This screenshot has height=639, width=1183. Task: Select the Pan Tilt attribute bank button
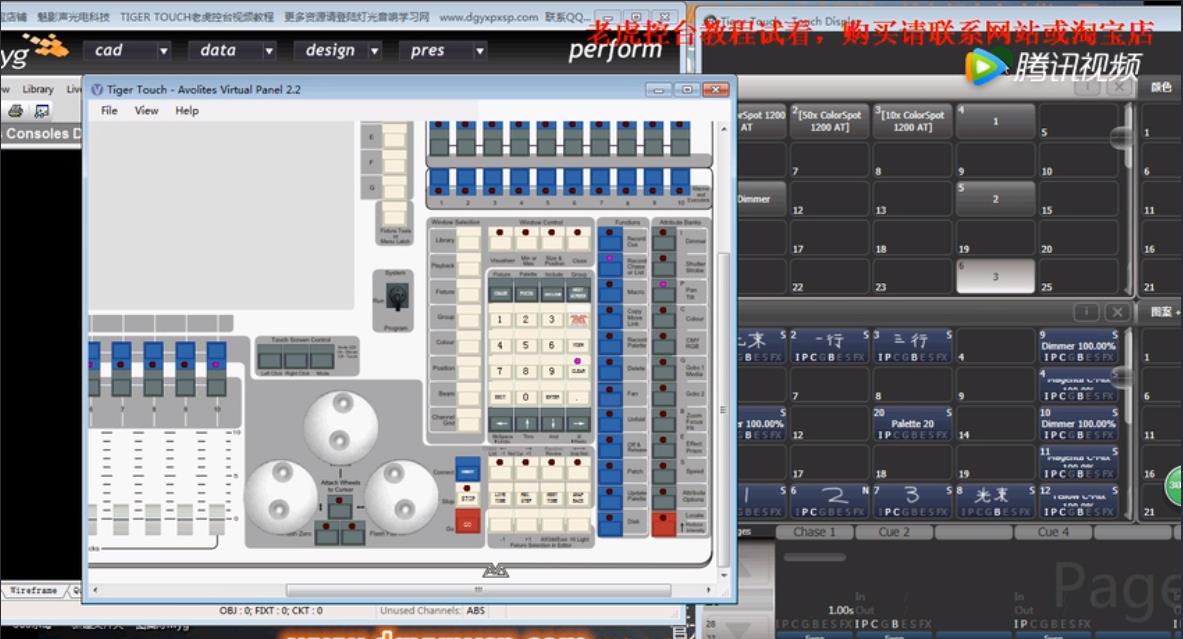tap(663, 291)
